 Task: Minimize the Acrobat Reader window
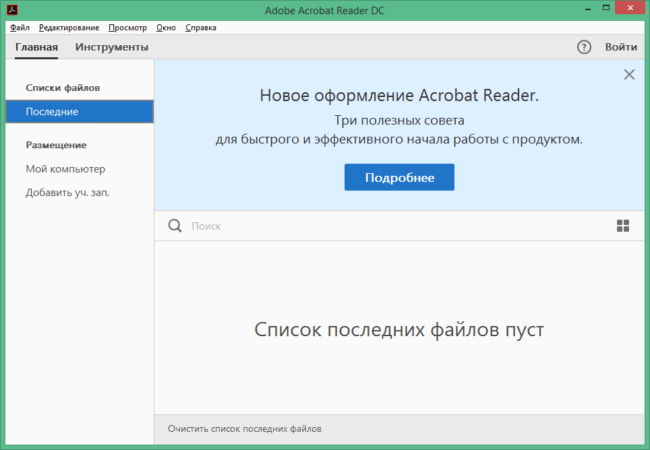[588, 8]
